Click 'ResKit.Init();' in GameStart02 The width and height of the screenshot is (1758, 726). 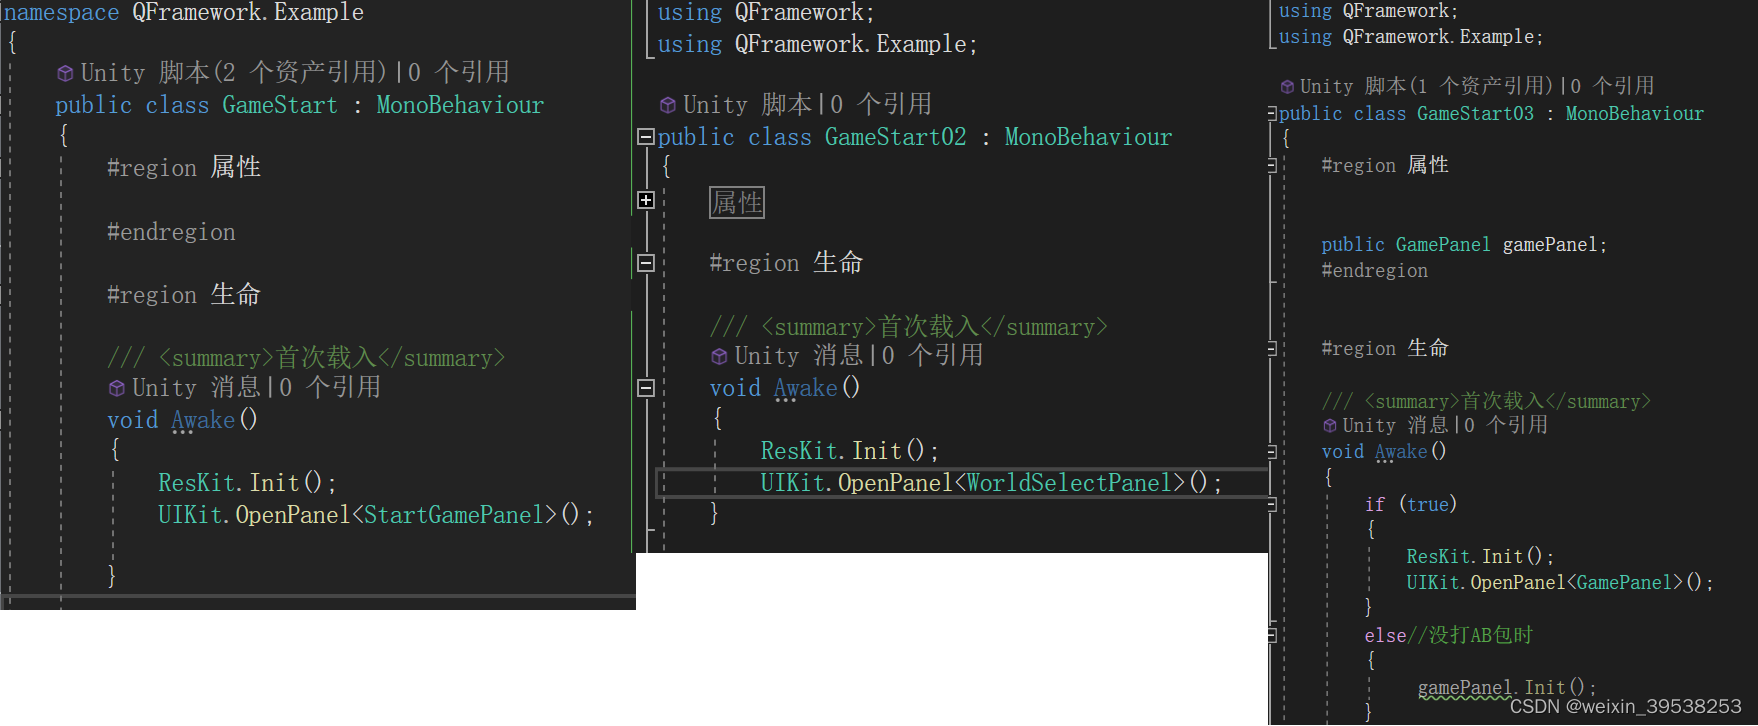point(849,451)
